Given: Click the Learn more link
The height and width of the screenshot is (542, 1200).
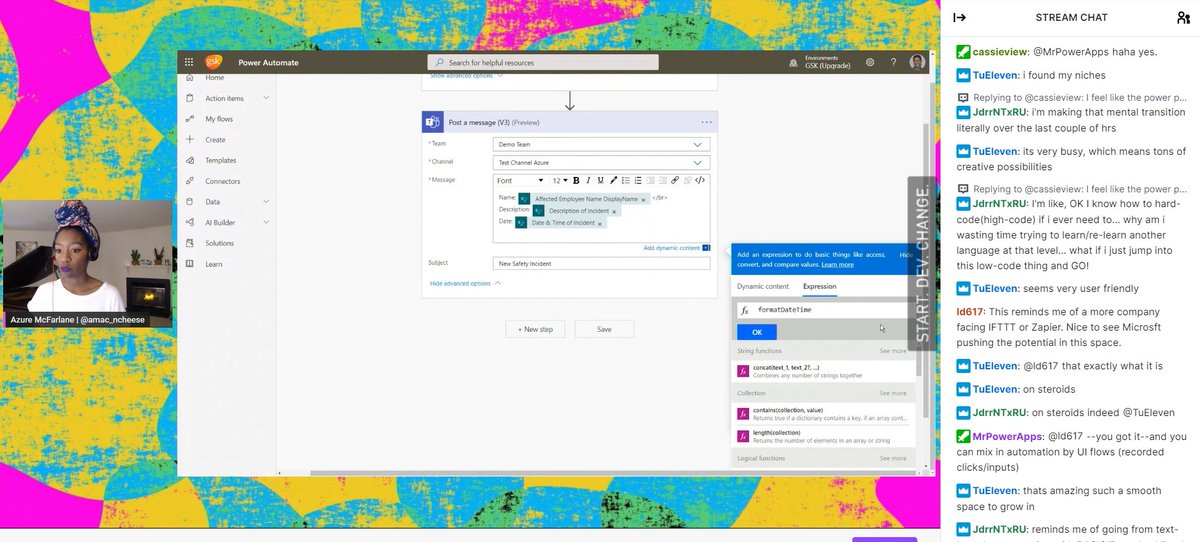Looking at the screenshot, I should tap(838, 265).
